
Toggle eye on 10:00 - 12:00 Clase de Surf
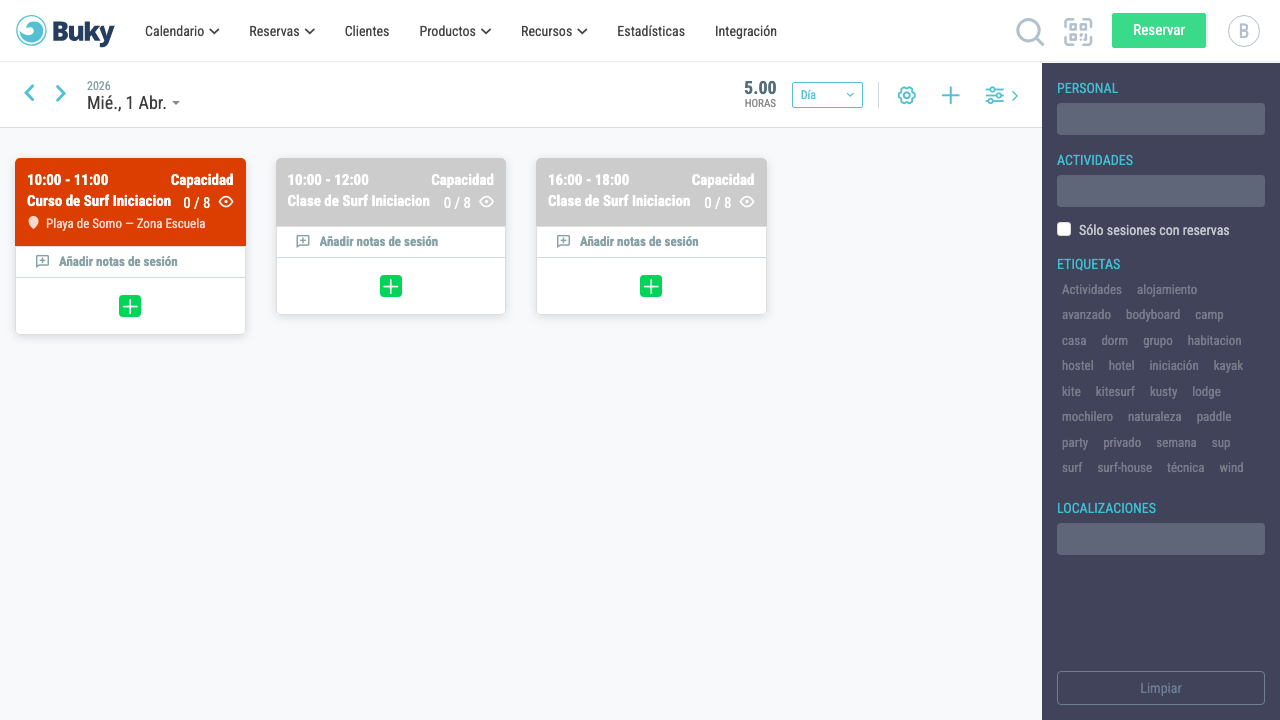[x=487, y=201]
